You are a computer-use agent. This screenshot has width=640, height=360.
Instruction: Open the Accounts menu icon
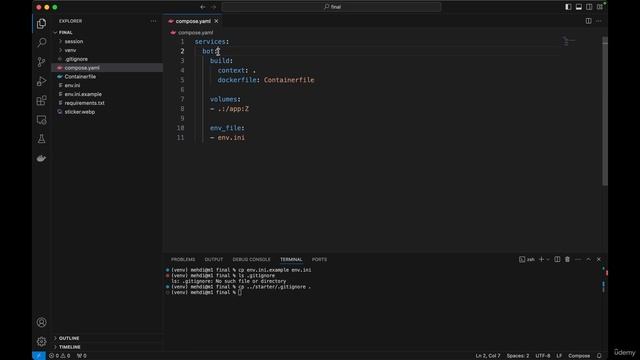41,322
